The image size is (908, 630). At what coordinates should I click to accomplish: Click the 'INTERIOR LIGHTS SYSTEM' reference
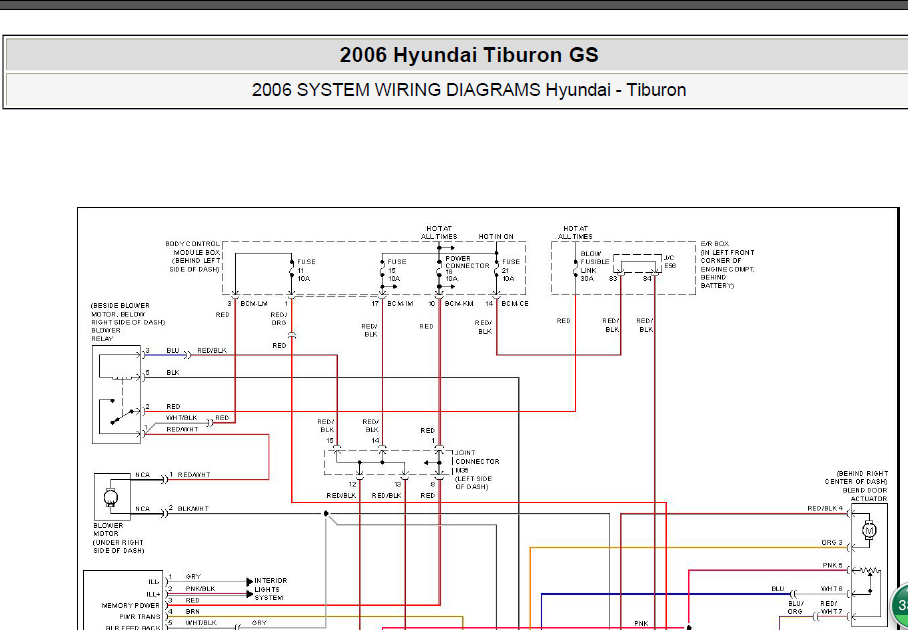271,589
